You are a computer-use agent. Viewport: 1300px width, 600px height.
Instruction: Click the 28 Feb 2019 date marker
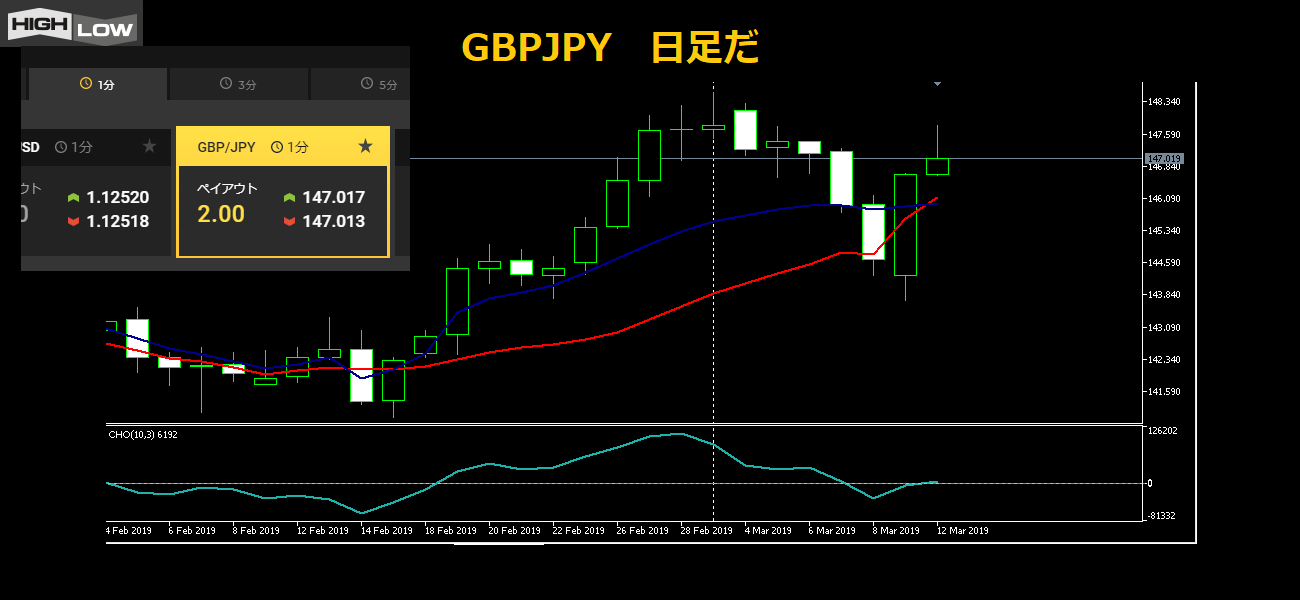[x=706, y=531]
